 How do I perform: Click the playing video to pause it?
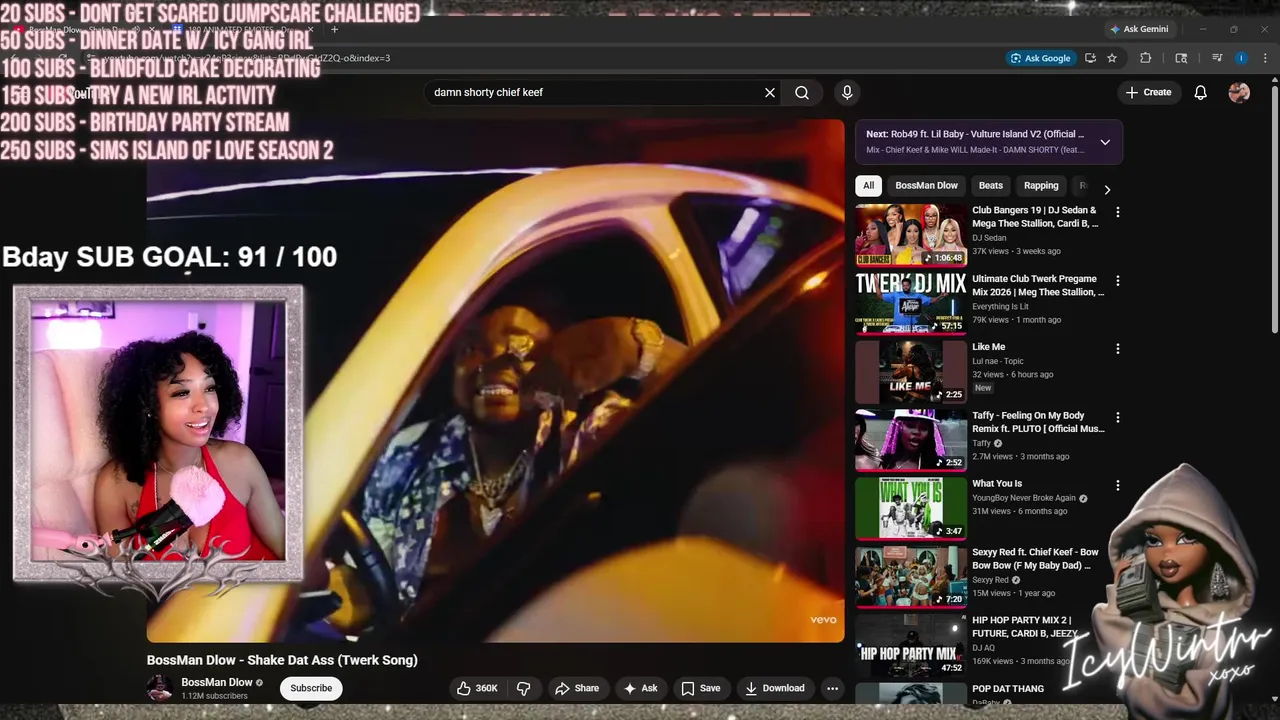(495, 380)
